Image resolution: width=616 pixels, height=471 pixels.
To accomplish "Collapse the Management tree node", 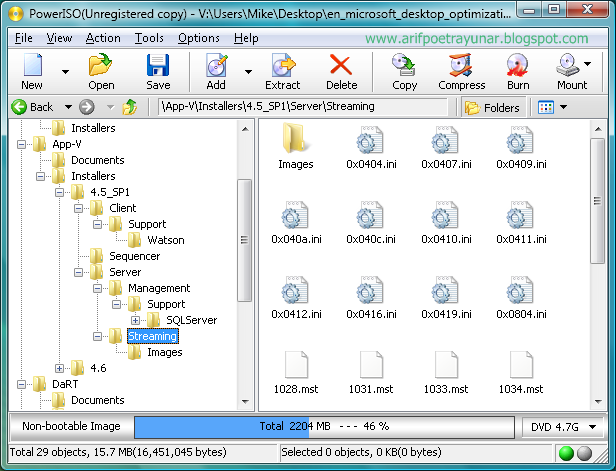I will pyautogui.click(x=97, y=288).
